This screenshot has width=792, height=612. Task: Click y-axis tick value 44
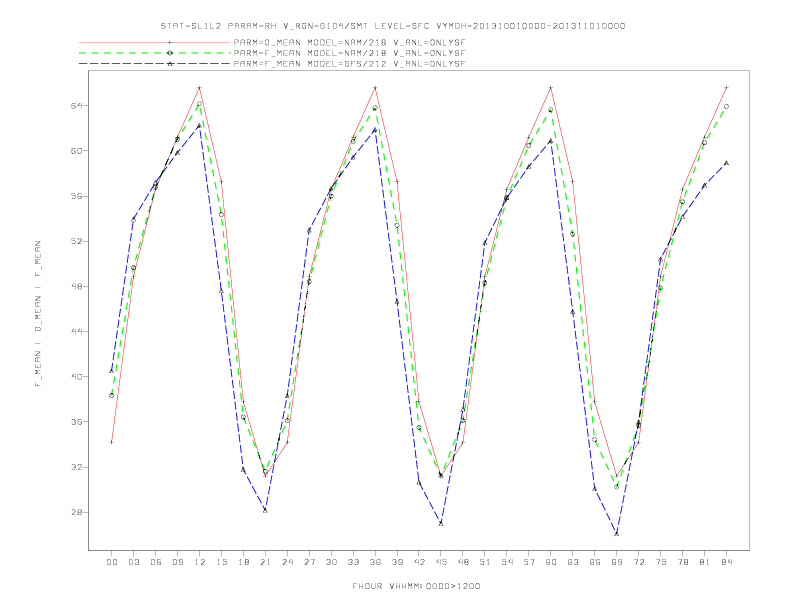click(77, 331)
